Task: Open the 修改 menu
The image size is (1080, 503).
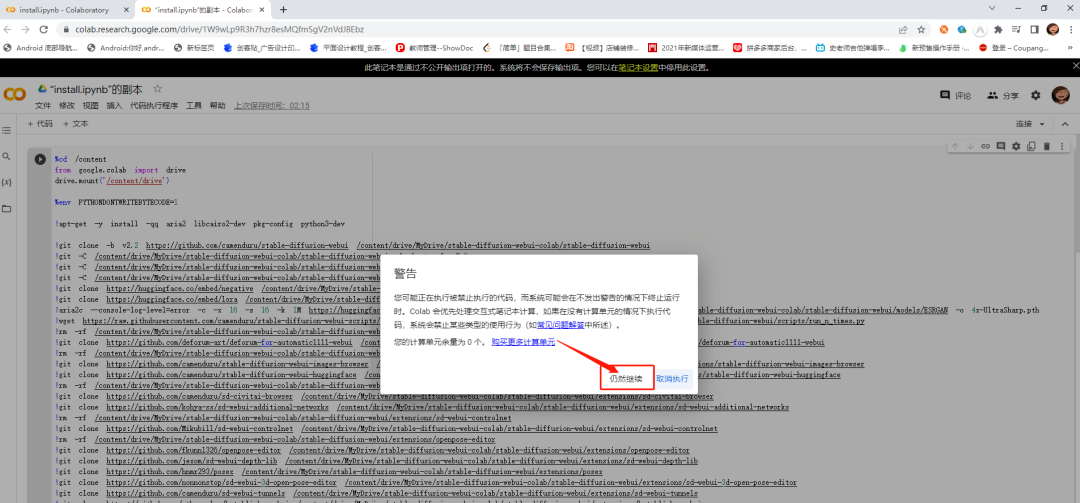Action: pos(67,105)
